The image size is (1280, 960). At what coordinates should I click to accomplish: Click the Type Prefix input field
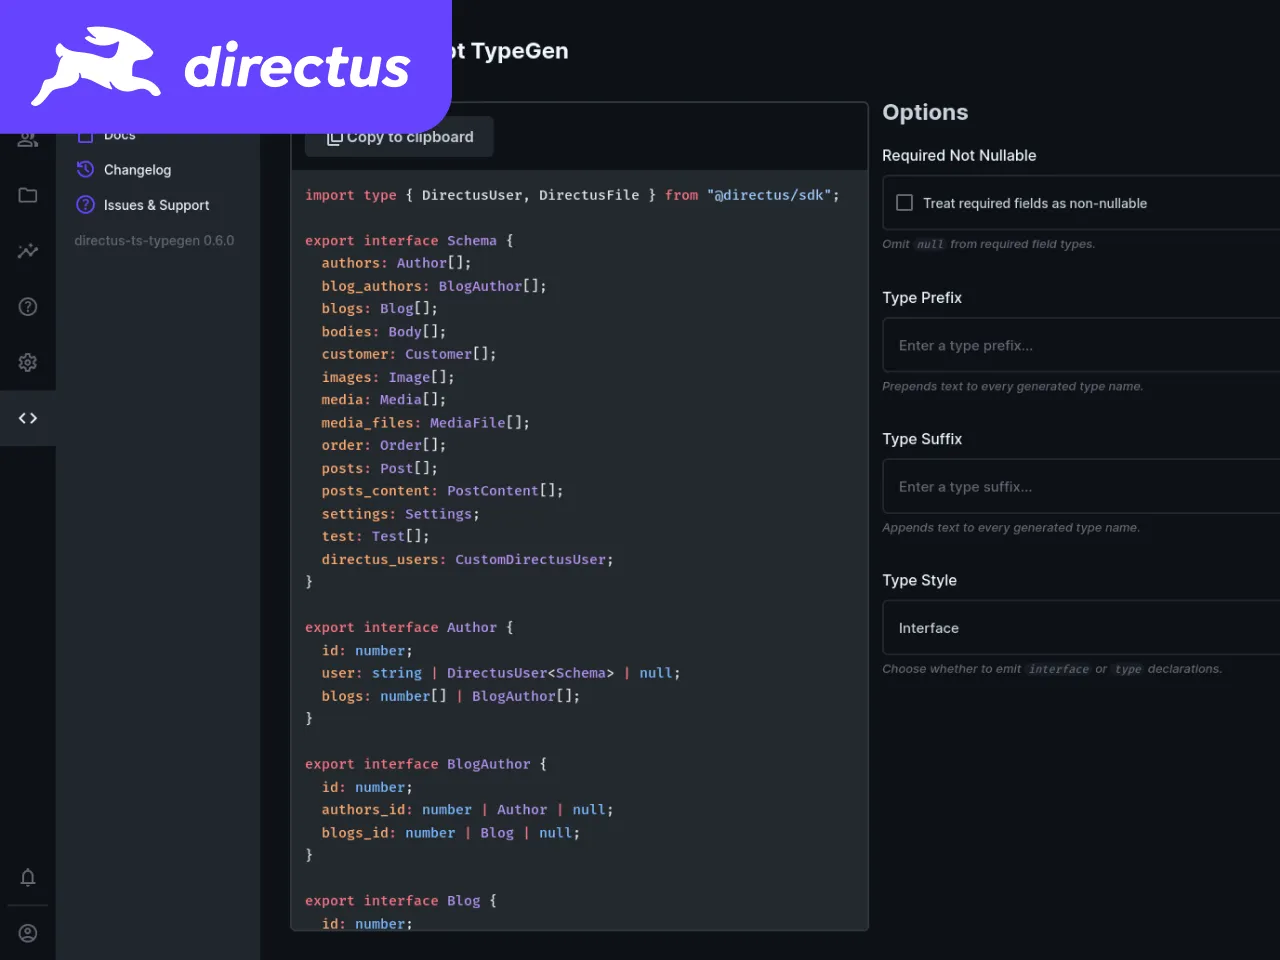(x=1080, y=345)
